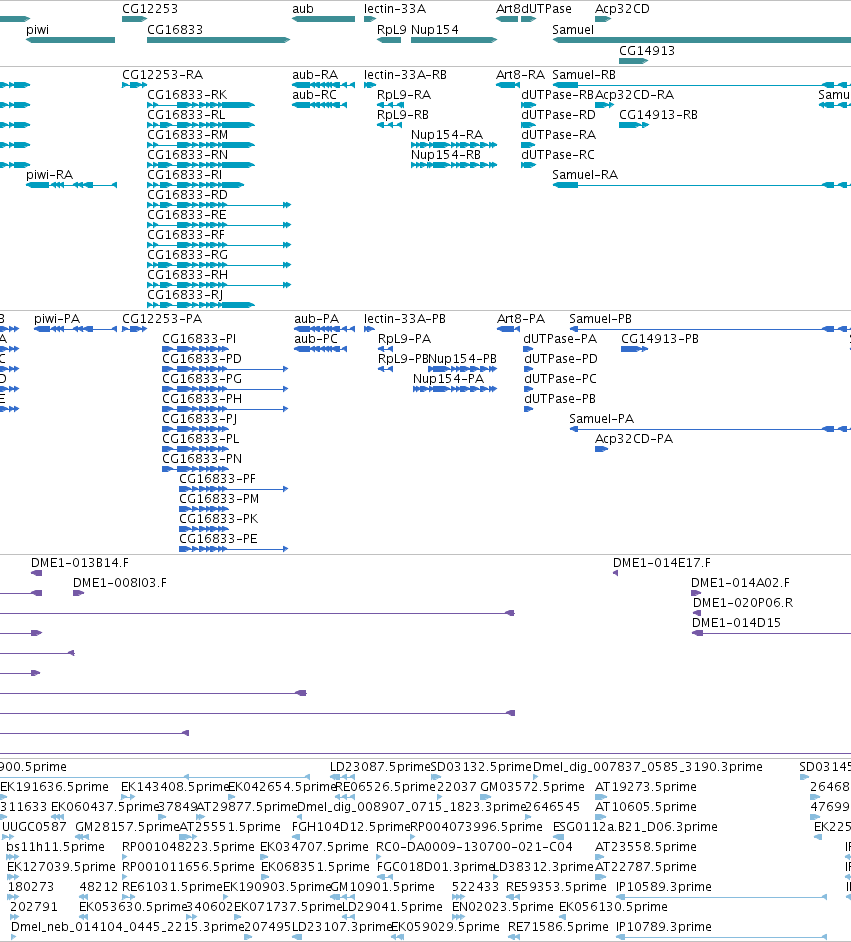Select clone DME1-020P06.R

743,603
